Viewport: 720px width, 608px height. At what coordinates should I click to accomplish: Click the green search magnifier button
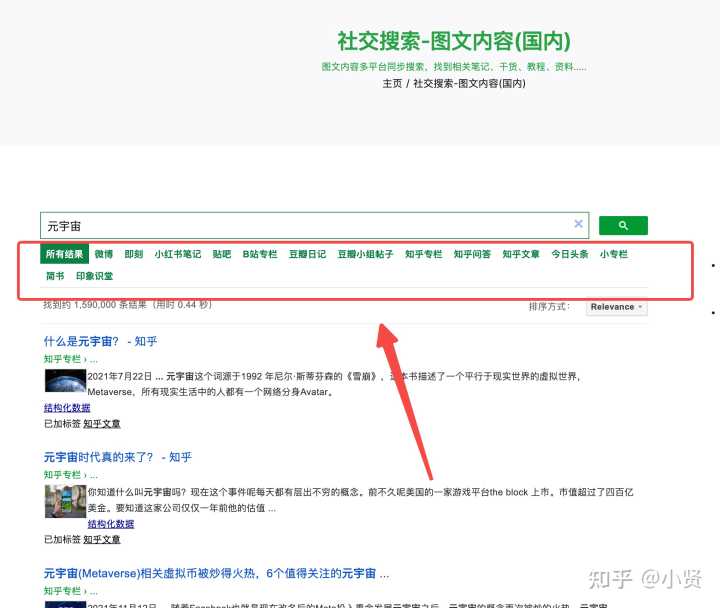tap(623, 225)
